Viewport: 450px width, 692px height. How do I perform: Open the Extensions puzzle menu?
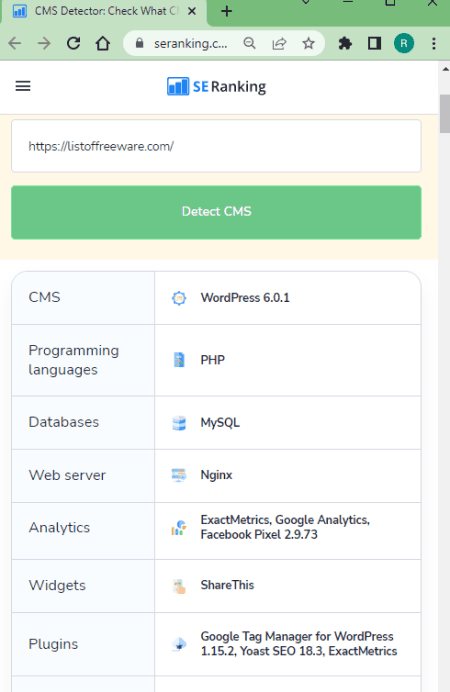(345, 43)
